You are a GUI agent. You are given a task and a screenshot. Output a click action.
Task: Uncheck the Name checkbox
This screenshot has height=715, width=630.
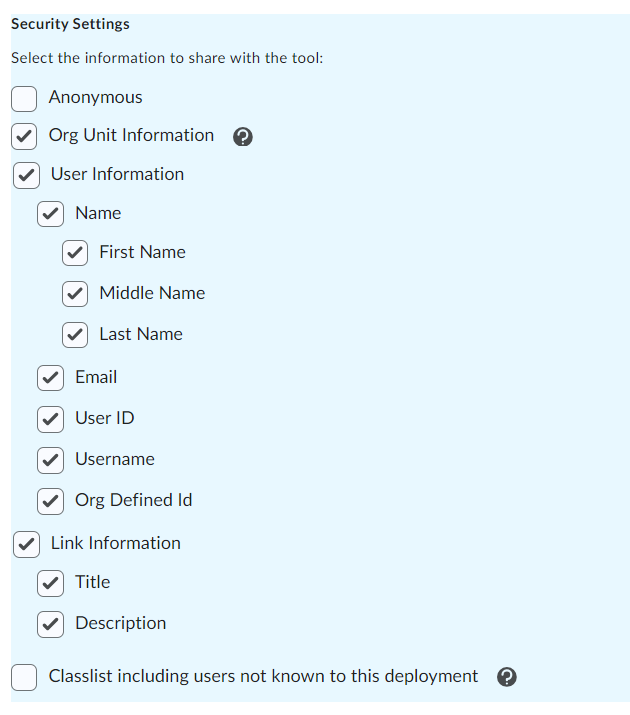[51, 214]
